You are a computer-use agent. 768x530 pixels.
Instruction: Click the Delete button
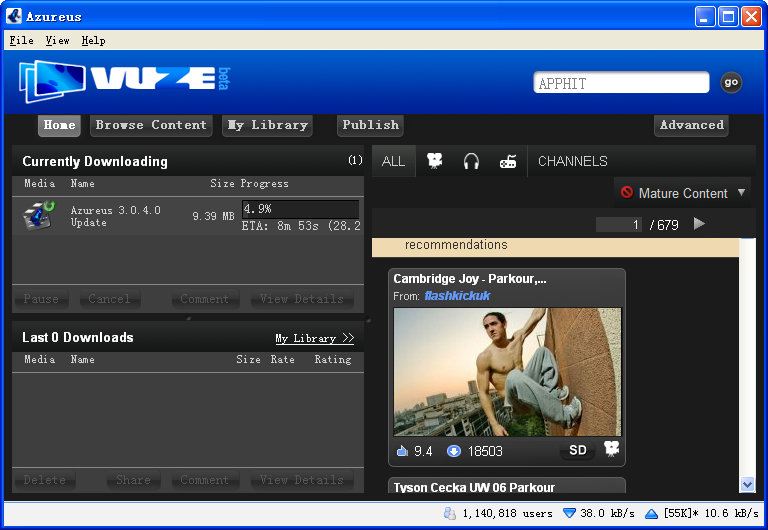pos(44,480)
